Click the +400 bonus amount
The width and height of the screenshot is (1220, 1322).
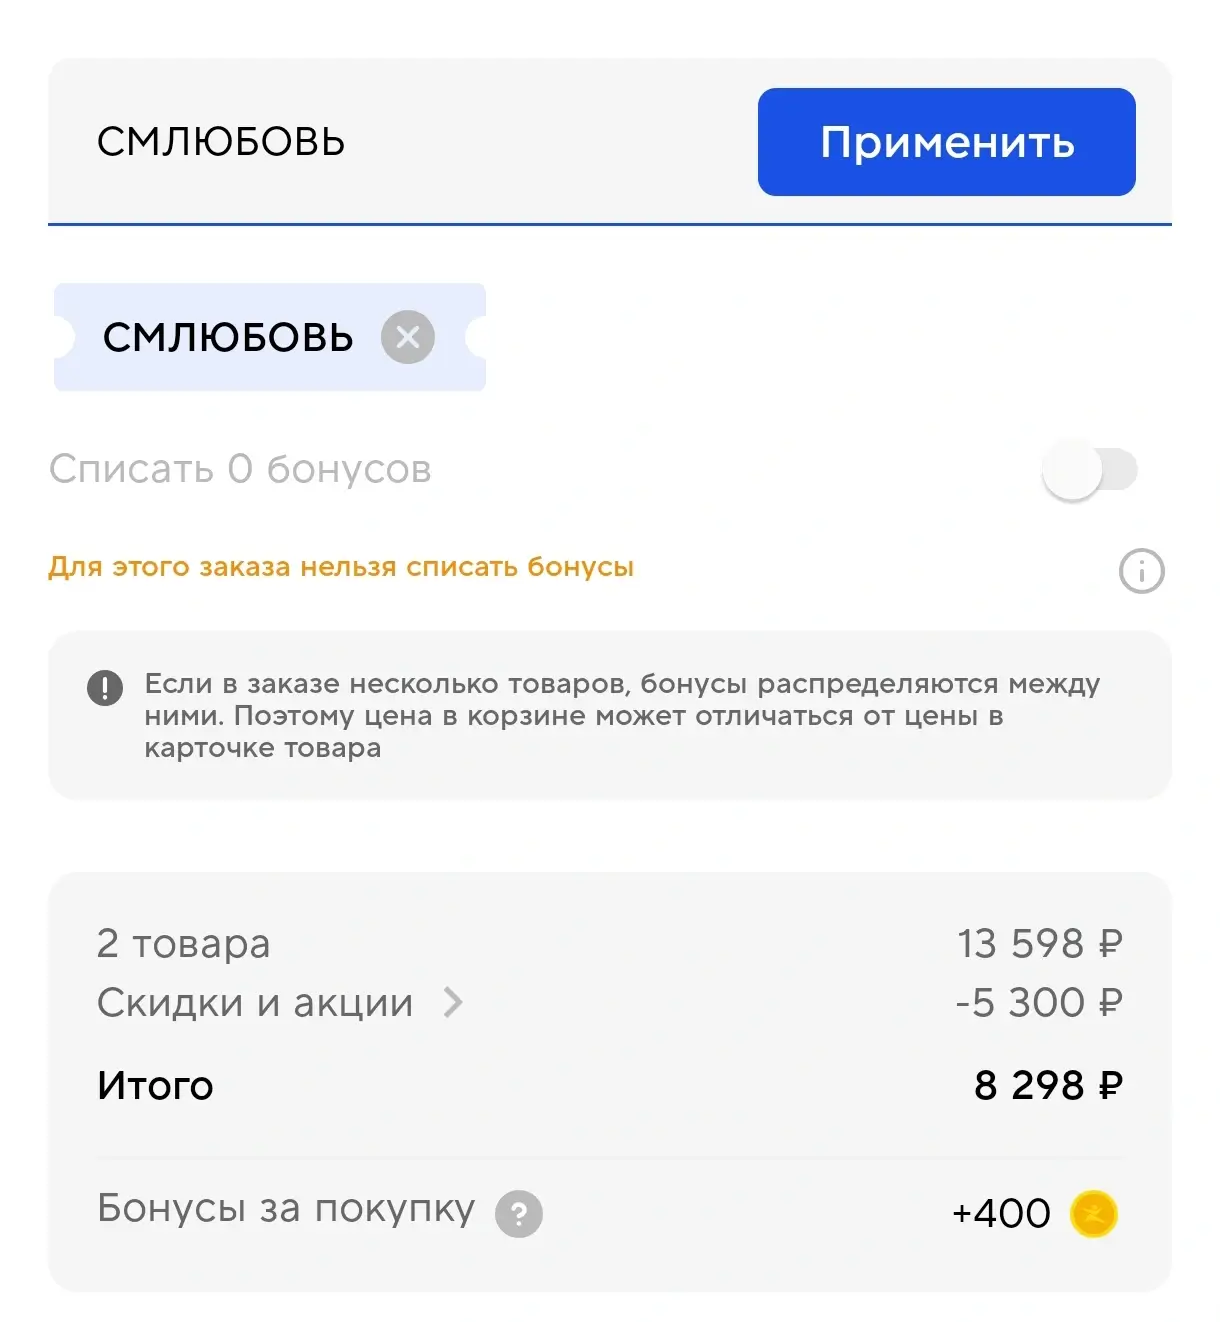point(1001,1214)
